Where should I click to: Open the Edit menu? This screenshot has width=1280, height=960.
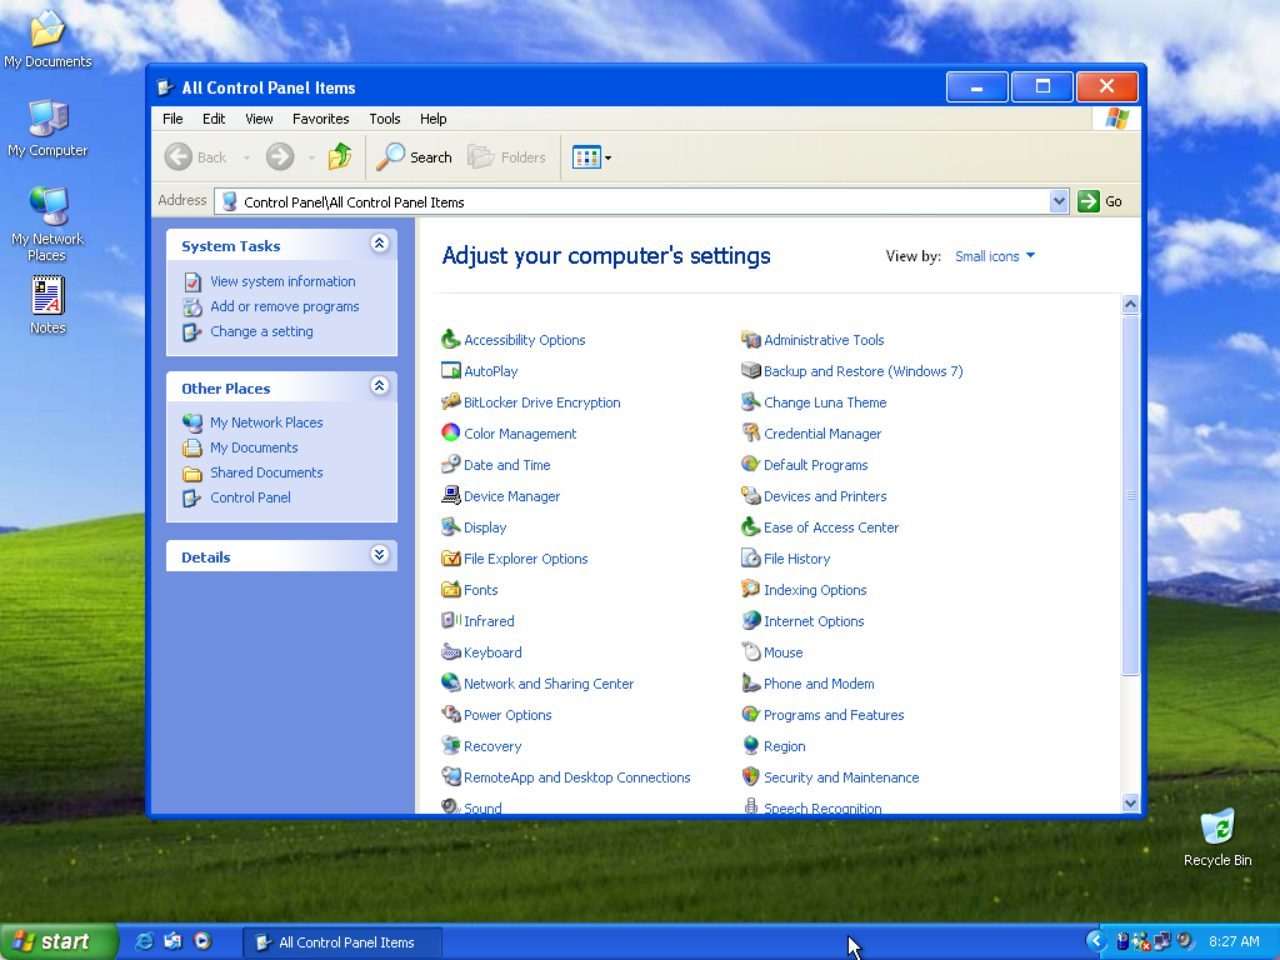[214, 118]
